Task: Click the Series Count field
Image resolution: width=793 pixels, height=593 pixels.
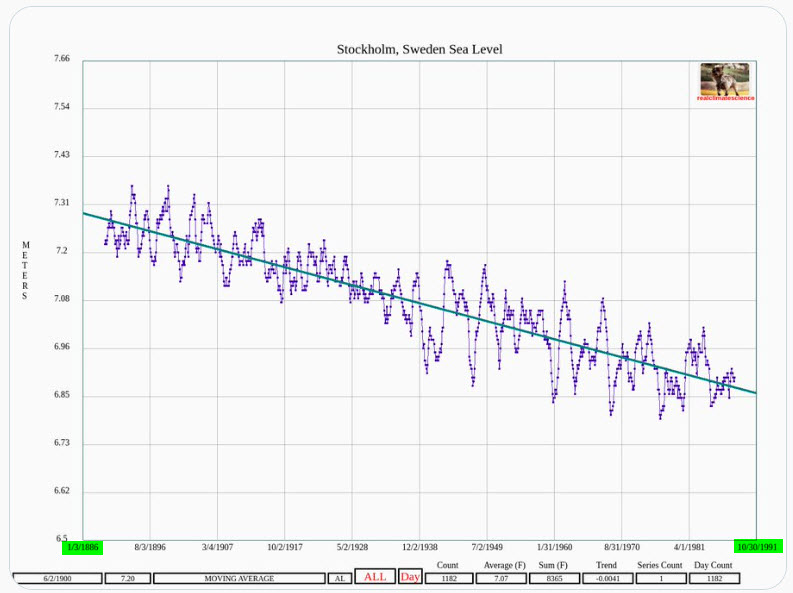Action: [660, 578]
